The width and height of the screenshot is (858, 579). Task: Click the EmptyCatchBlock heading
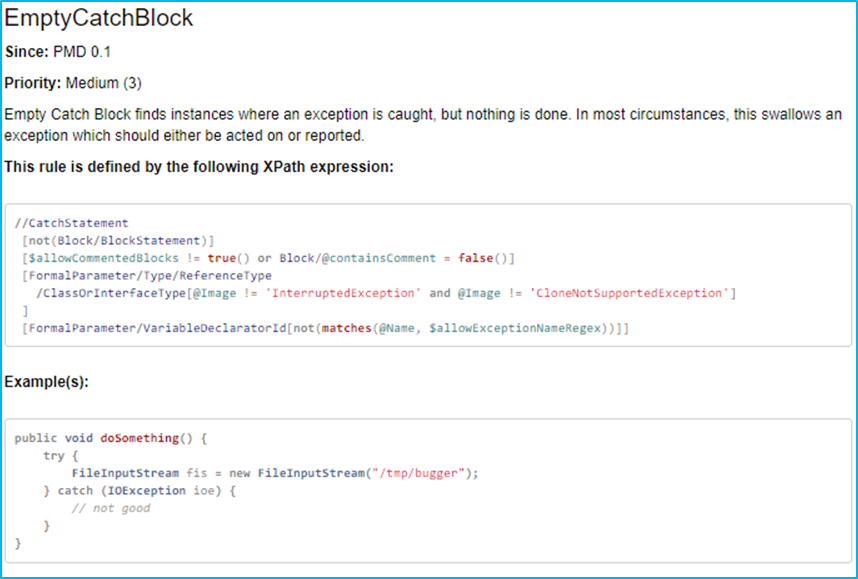click(99, 19)
